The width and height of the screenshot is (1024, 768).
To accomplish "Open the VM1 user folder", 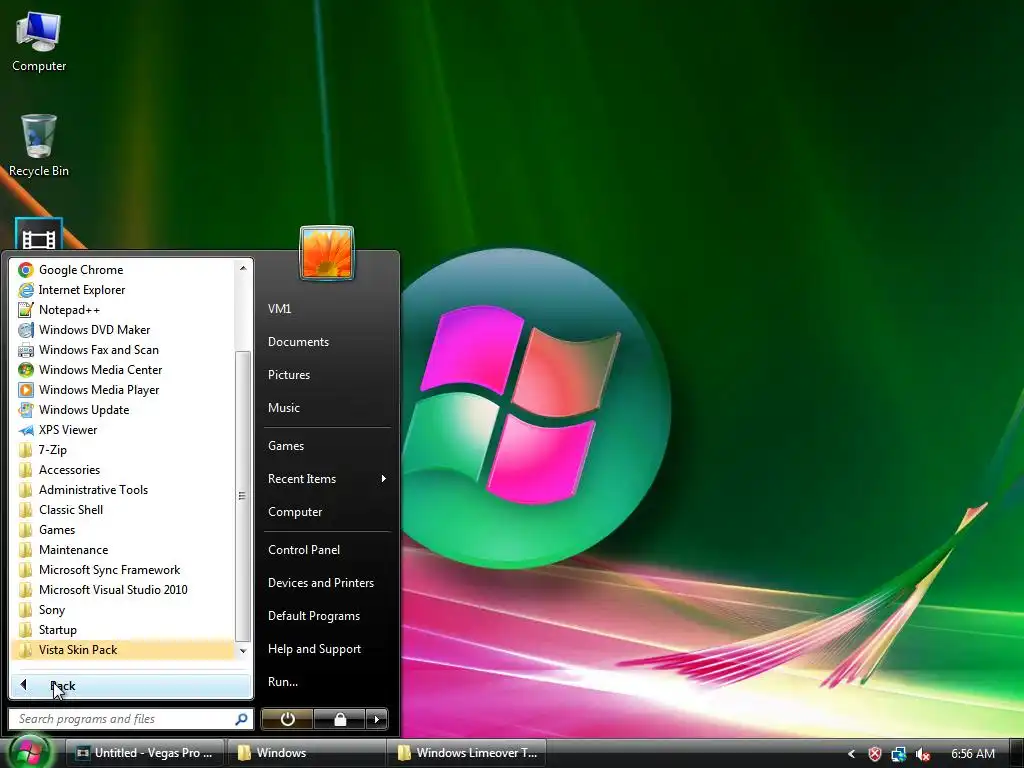I will 327,309.
